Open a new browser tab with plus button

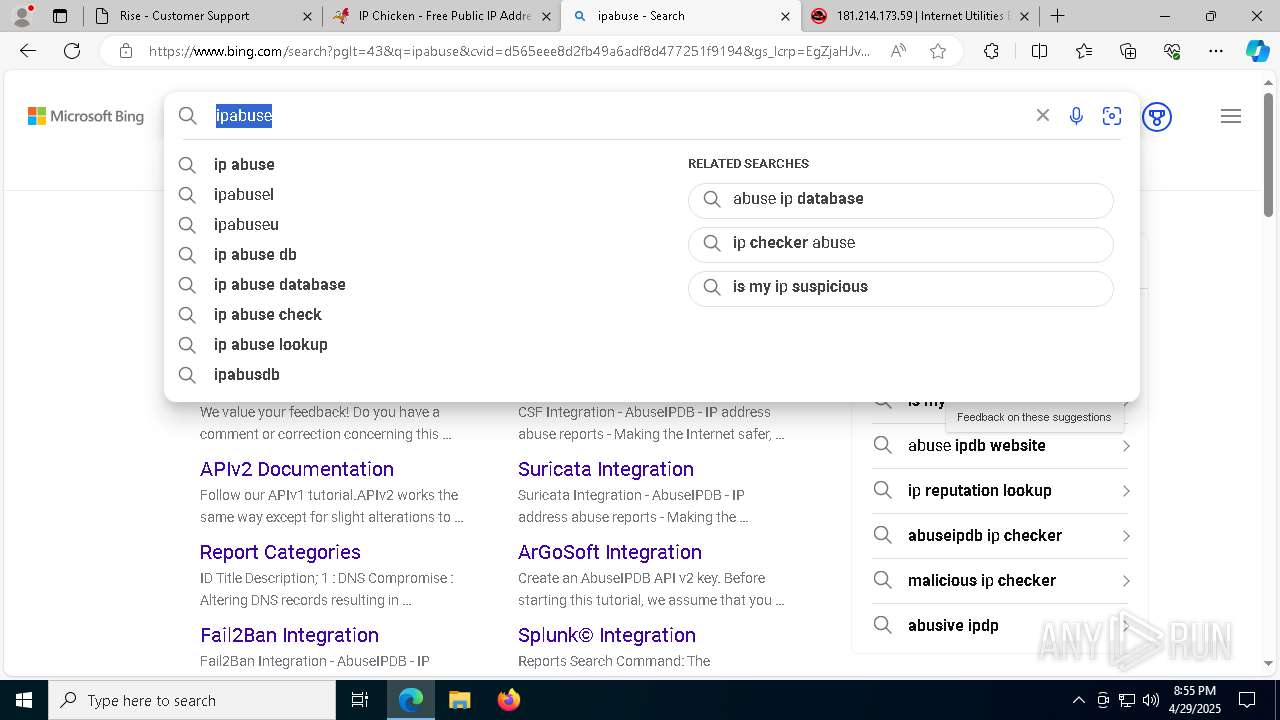point(1057,16)
